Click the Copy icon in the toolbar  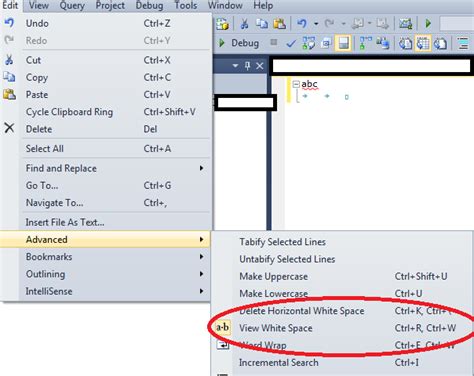coord(262,24)
